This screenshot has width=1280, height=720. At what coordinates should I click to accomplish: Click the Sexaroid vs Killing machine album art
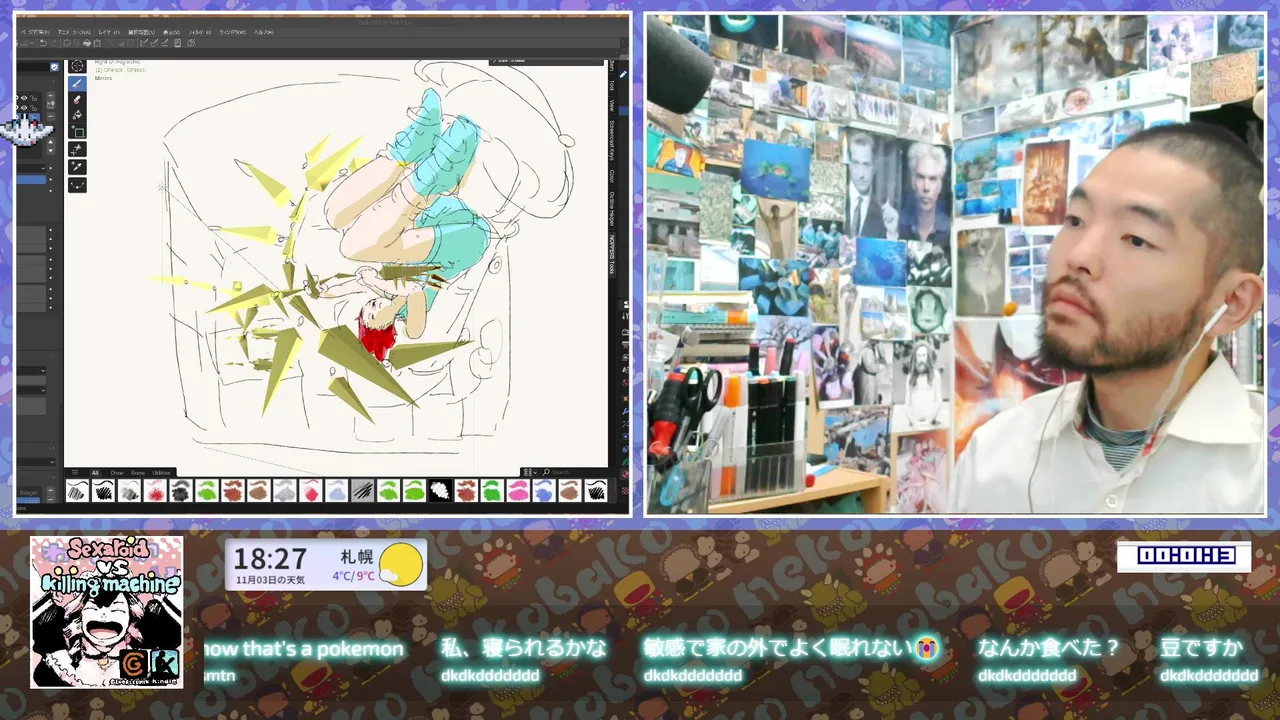tap(106, 611)
